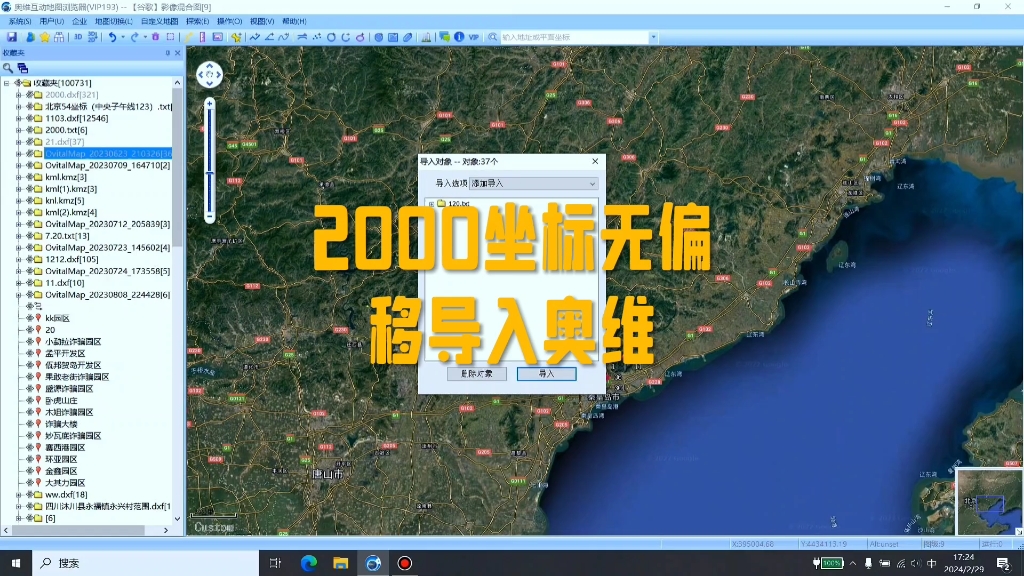Select the circle drawing tool
The height and width of the screenshot is (576, 1024).
pyautogui.click(x=332, y=36)
